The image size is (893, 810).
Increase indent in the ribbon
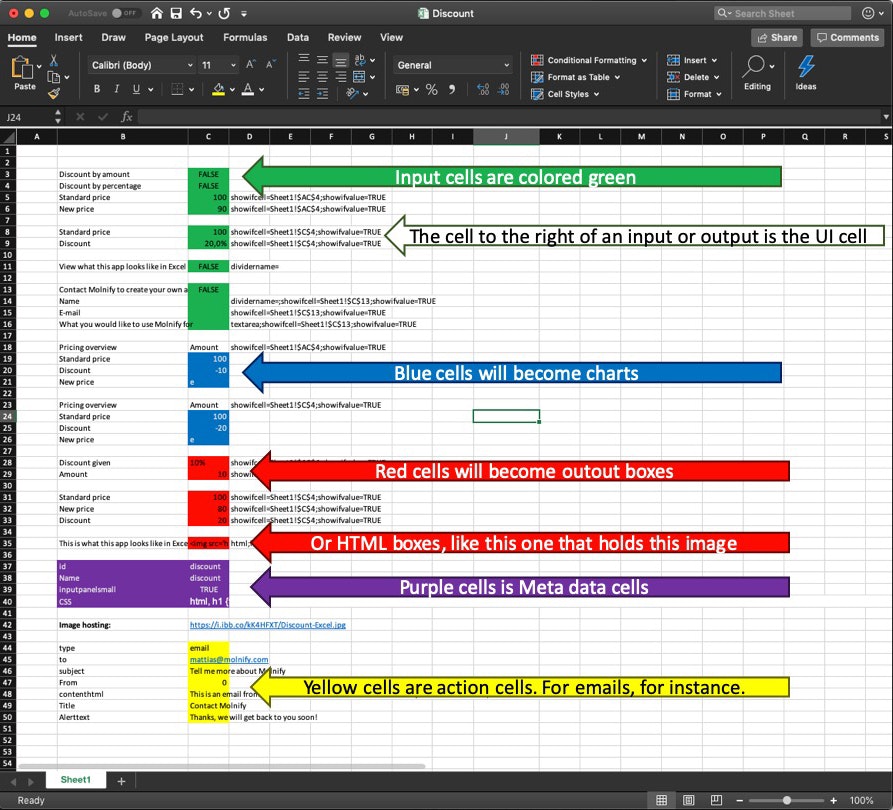coord(322,93)
